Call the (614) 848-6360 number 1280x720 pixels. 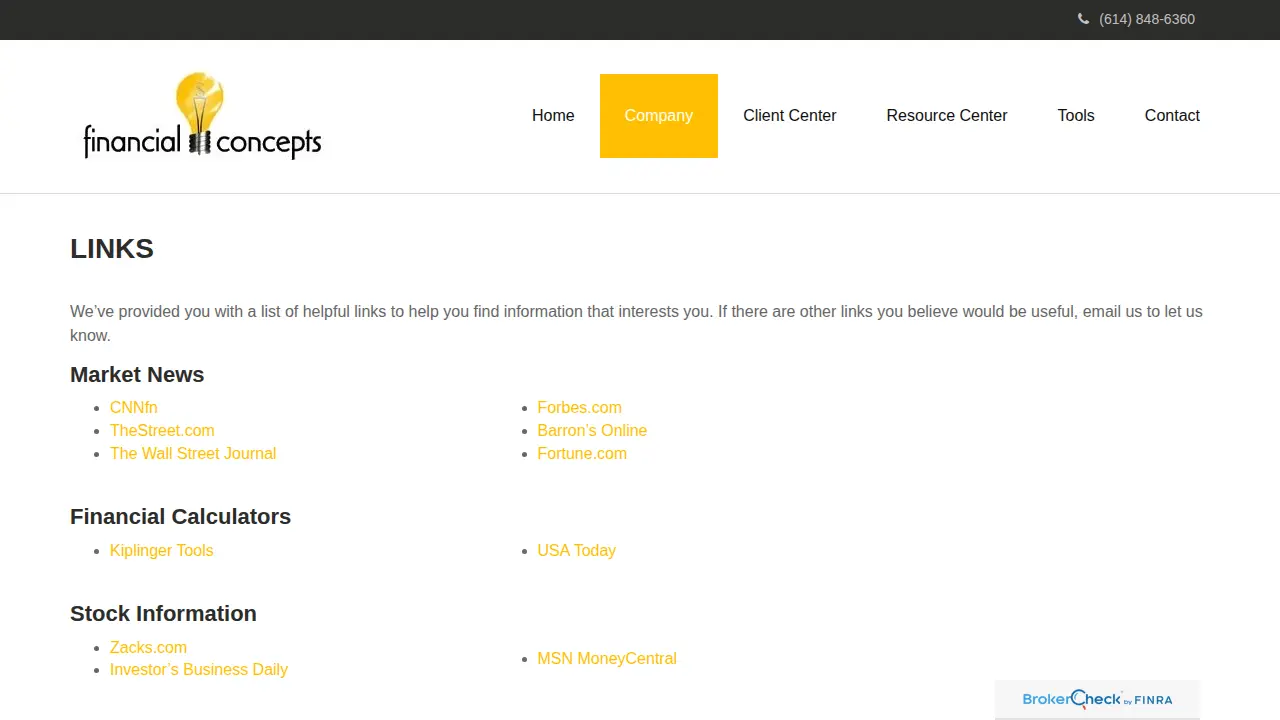(x=1146, y=19)
